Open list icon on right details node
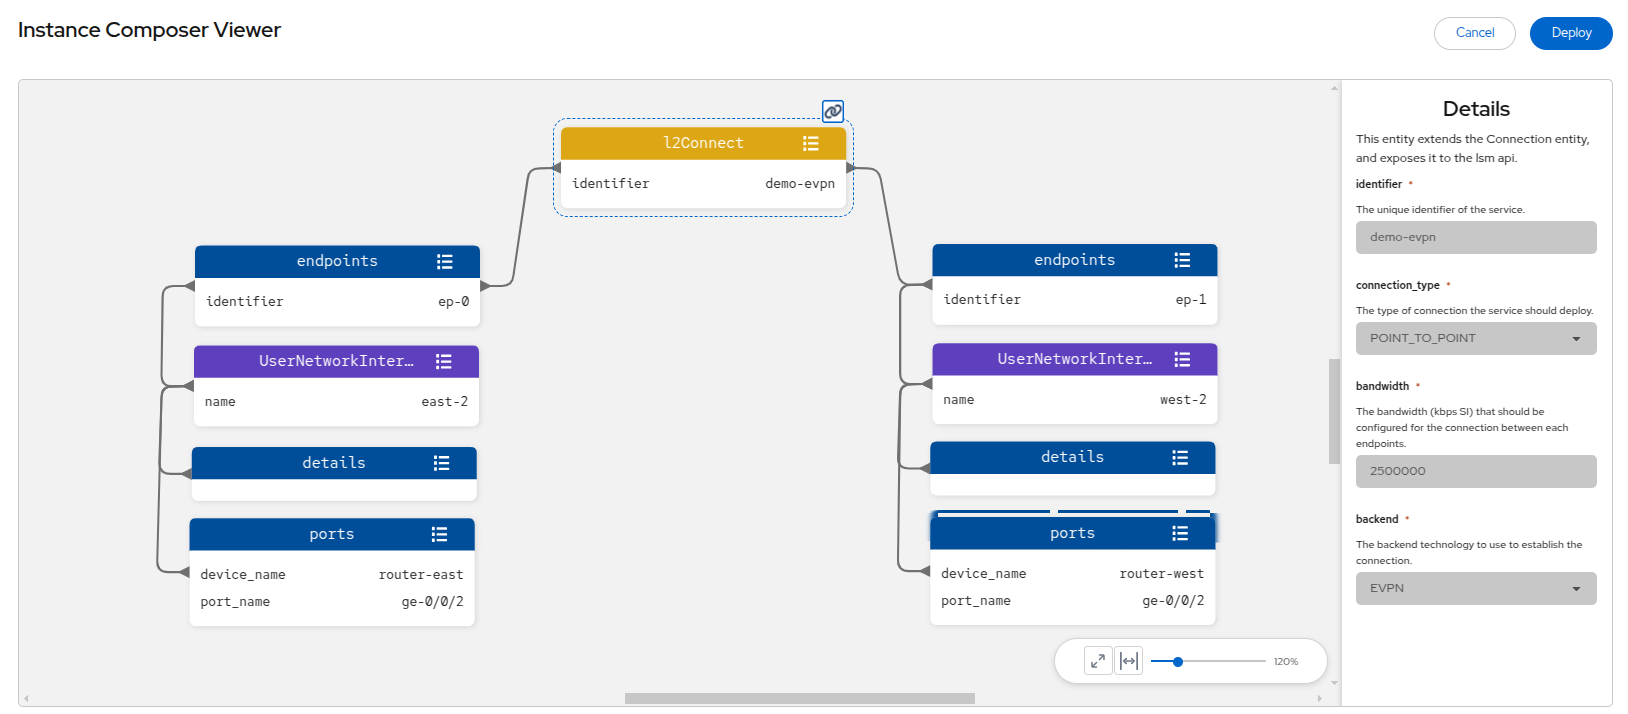Screen dimensions: 1628x714 point(1180,457)
